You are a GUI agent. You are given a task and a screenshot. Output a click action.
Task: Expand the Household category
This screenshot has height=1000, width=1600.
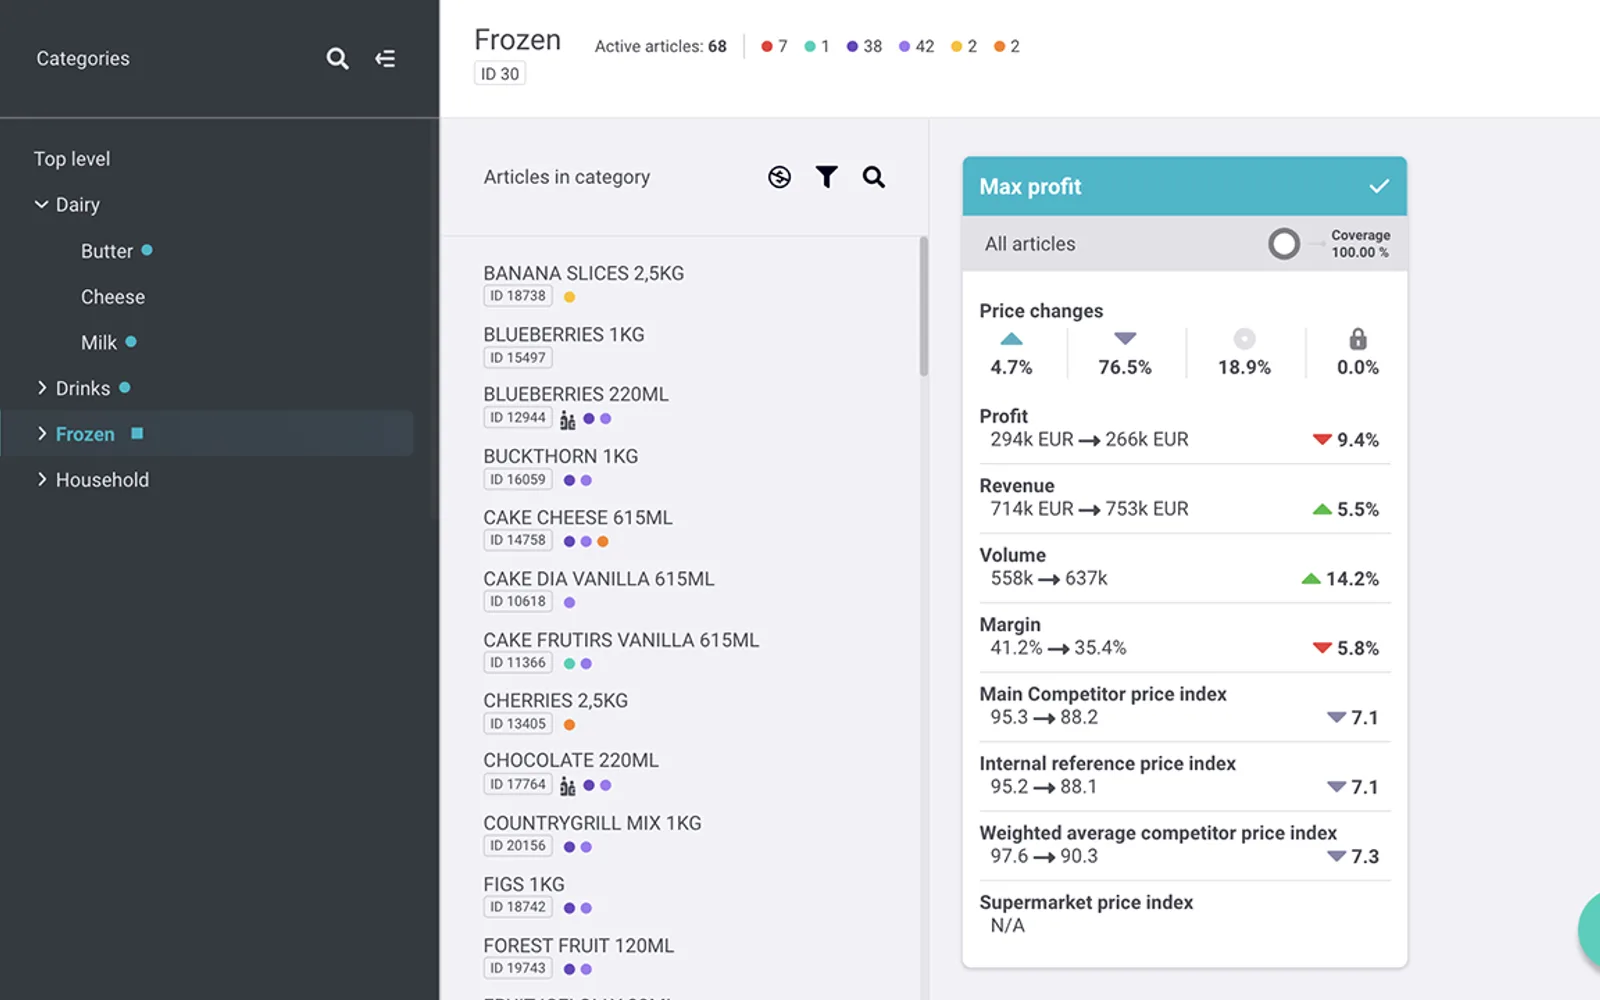(41, 479)
